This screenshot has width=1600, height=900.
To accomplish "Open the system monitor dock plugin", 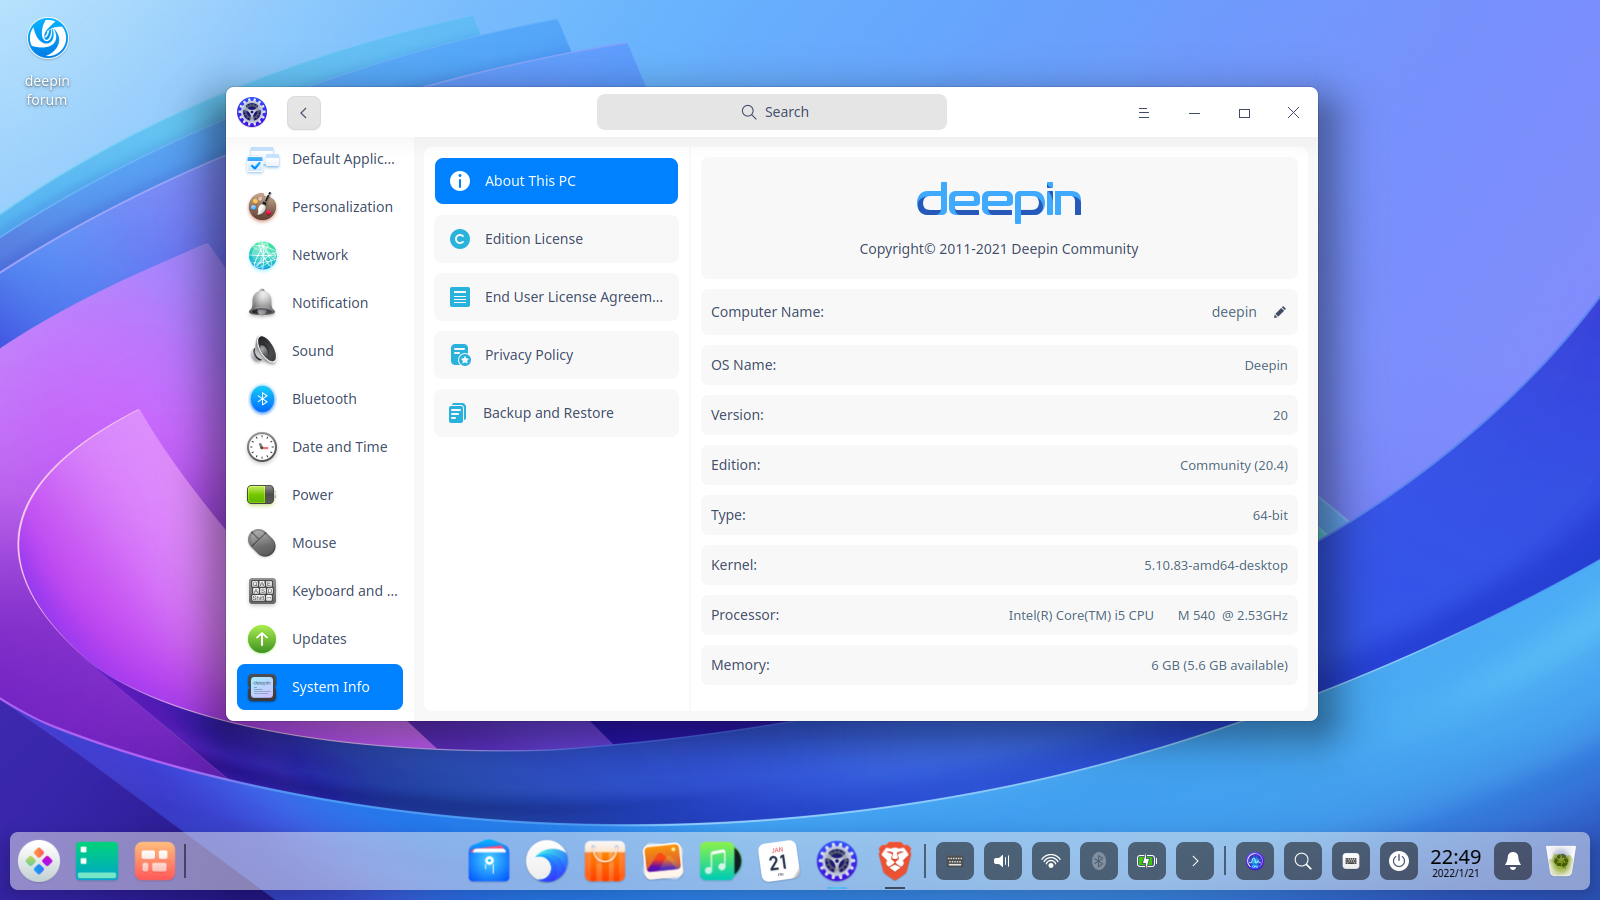I will [x=1255, y=861].
